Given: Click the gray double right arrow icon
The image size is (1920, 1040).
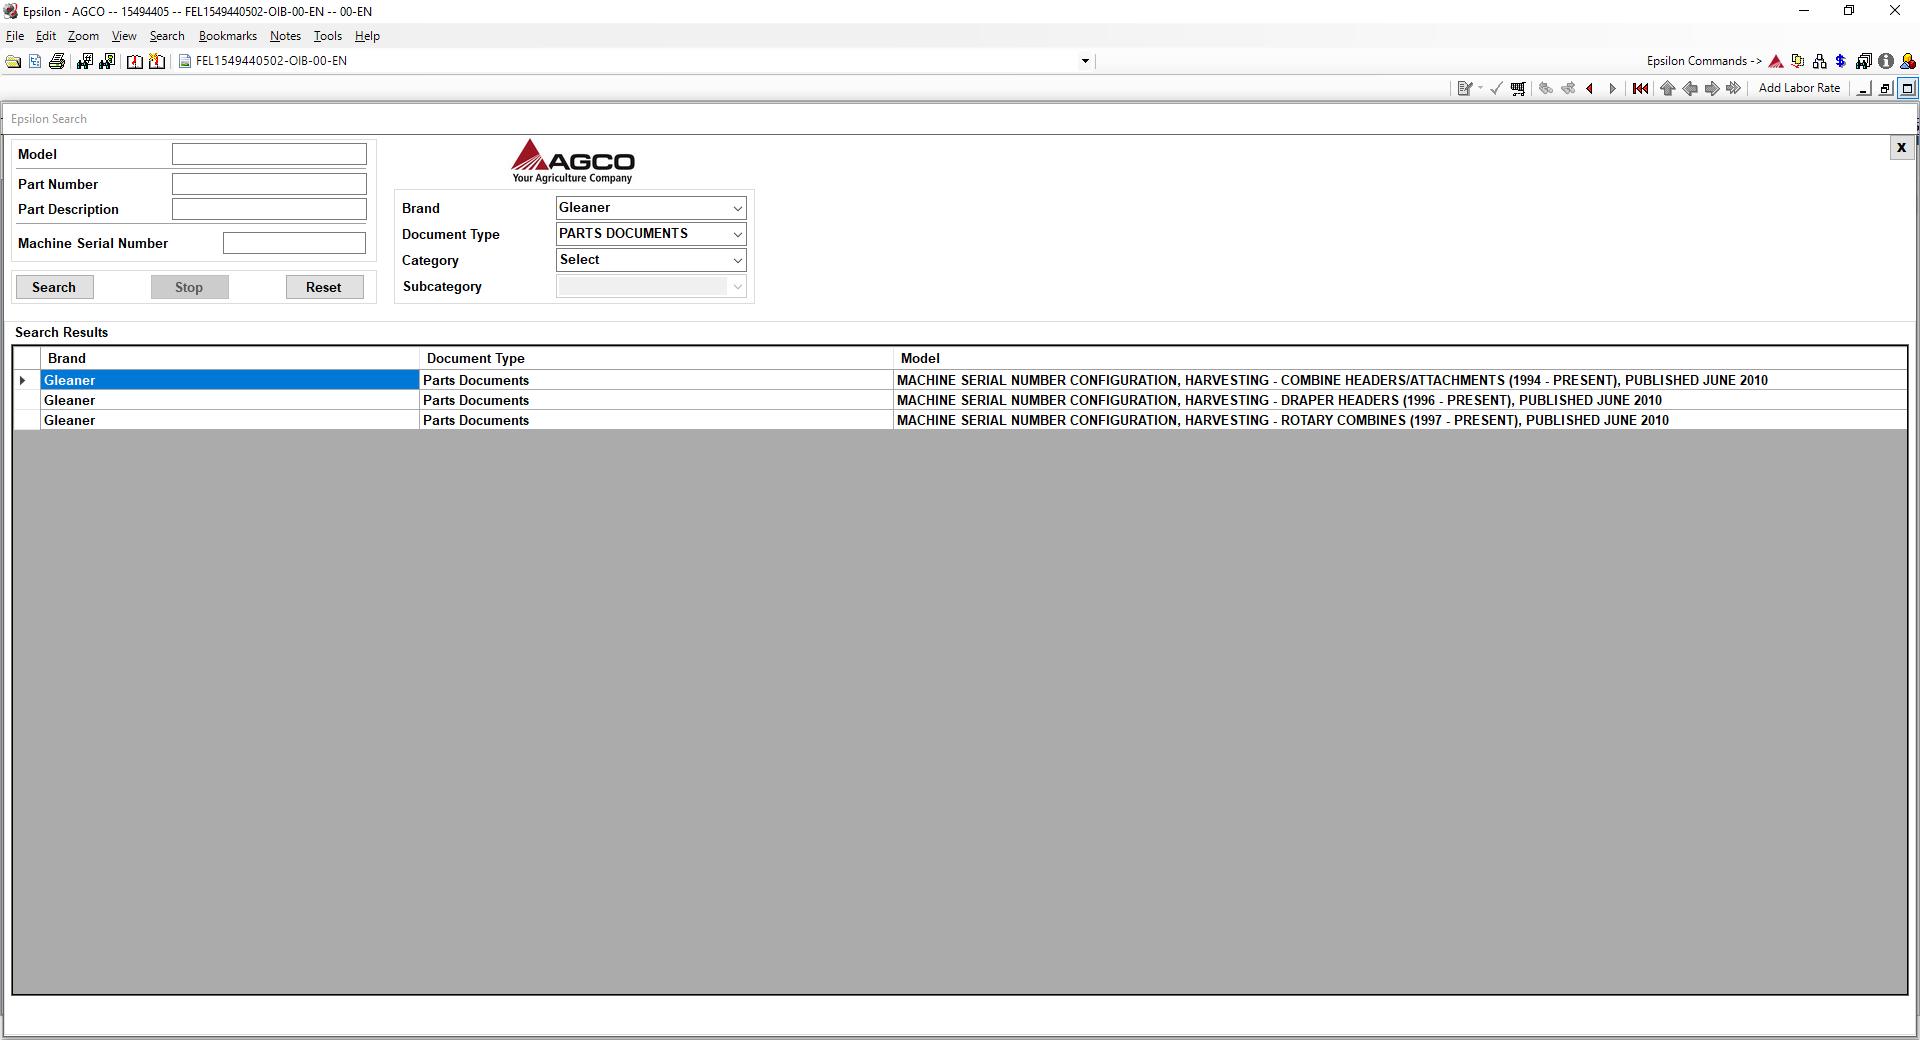Looking at the screenshot, I should tap(1734, 88).
